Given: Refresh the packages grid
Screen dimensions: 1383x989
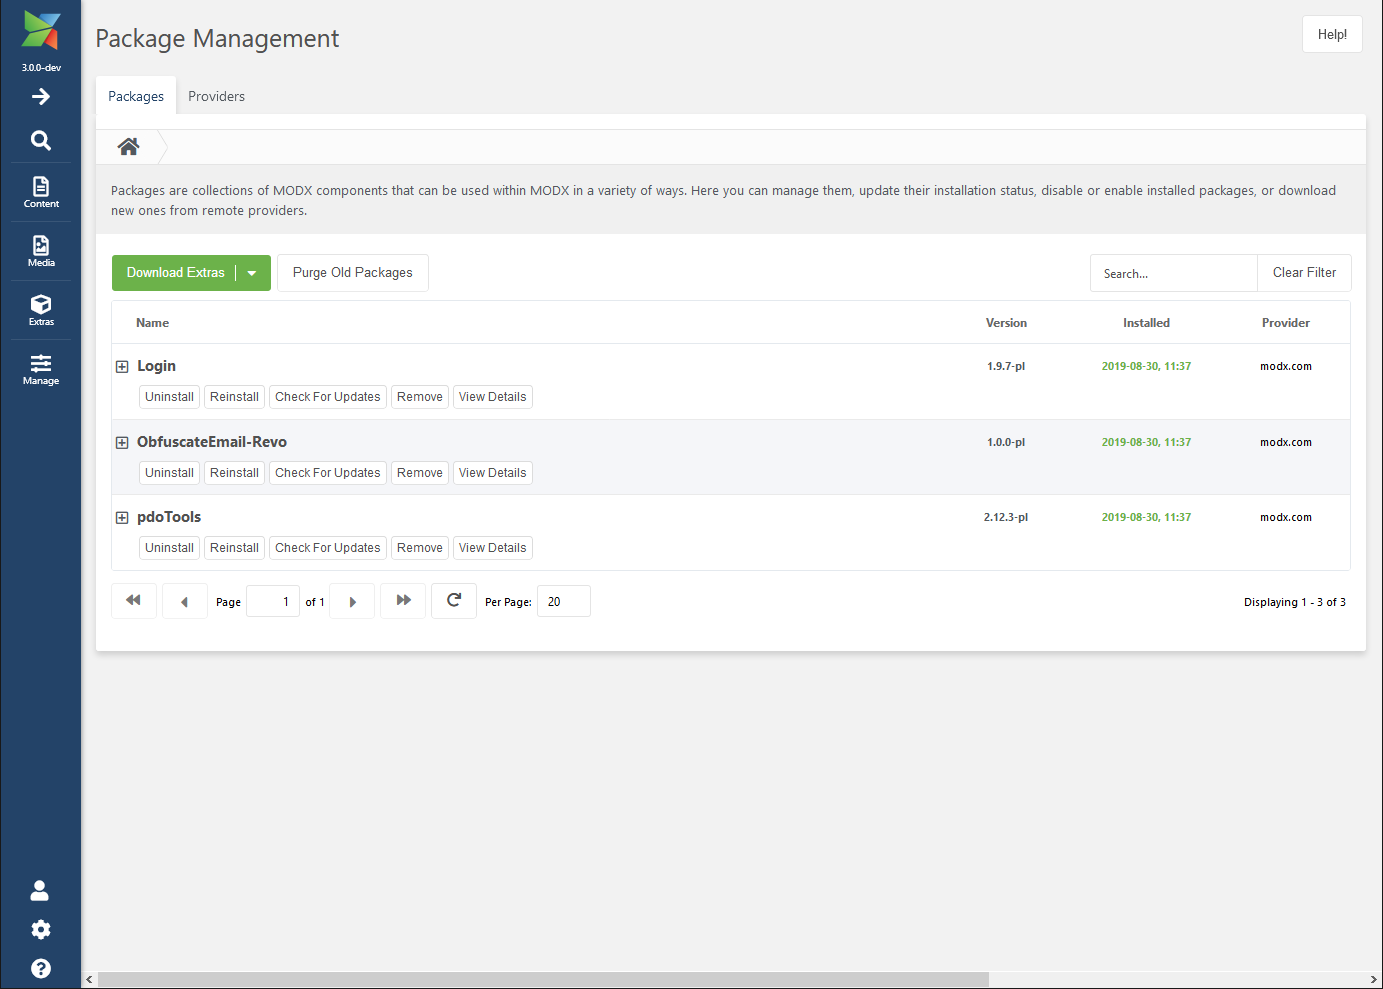Looking at the screenshot, I should point(454,601).
